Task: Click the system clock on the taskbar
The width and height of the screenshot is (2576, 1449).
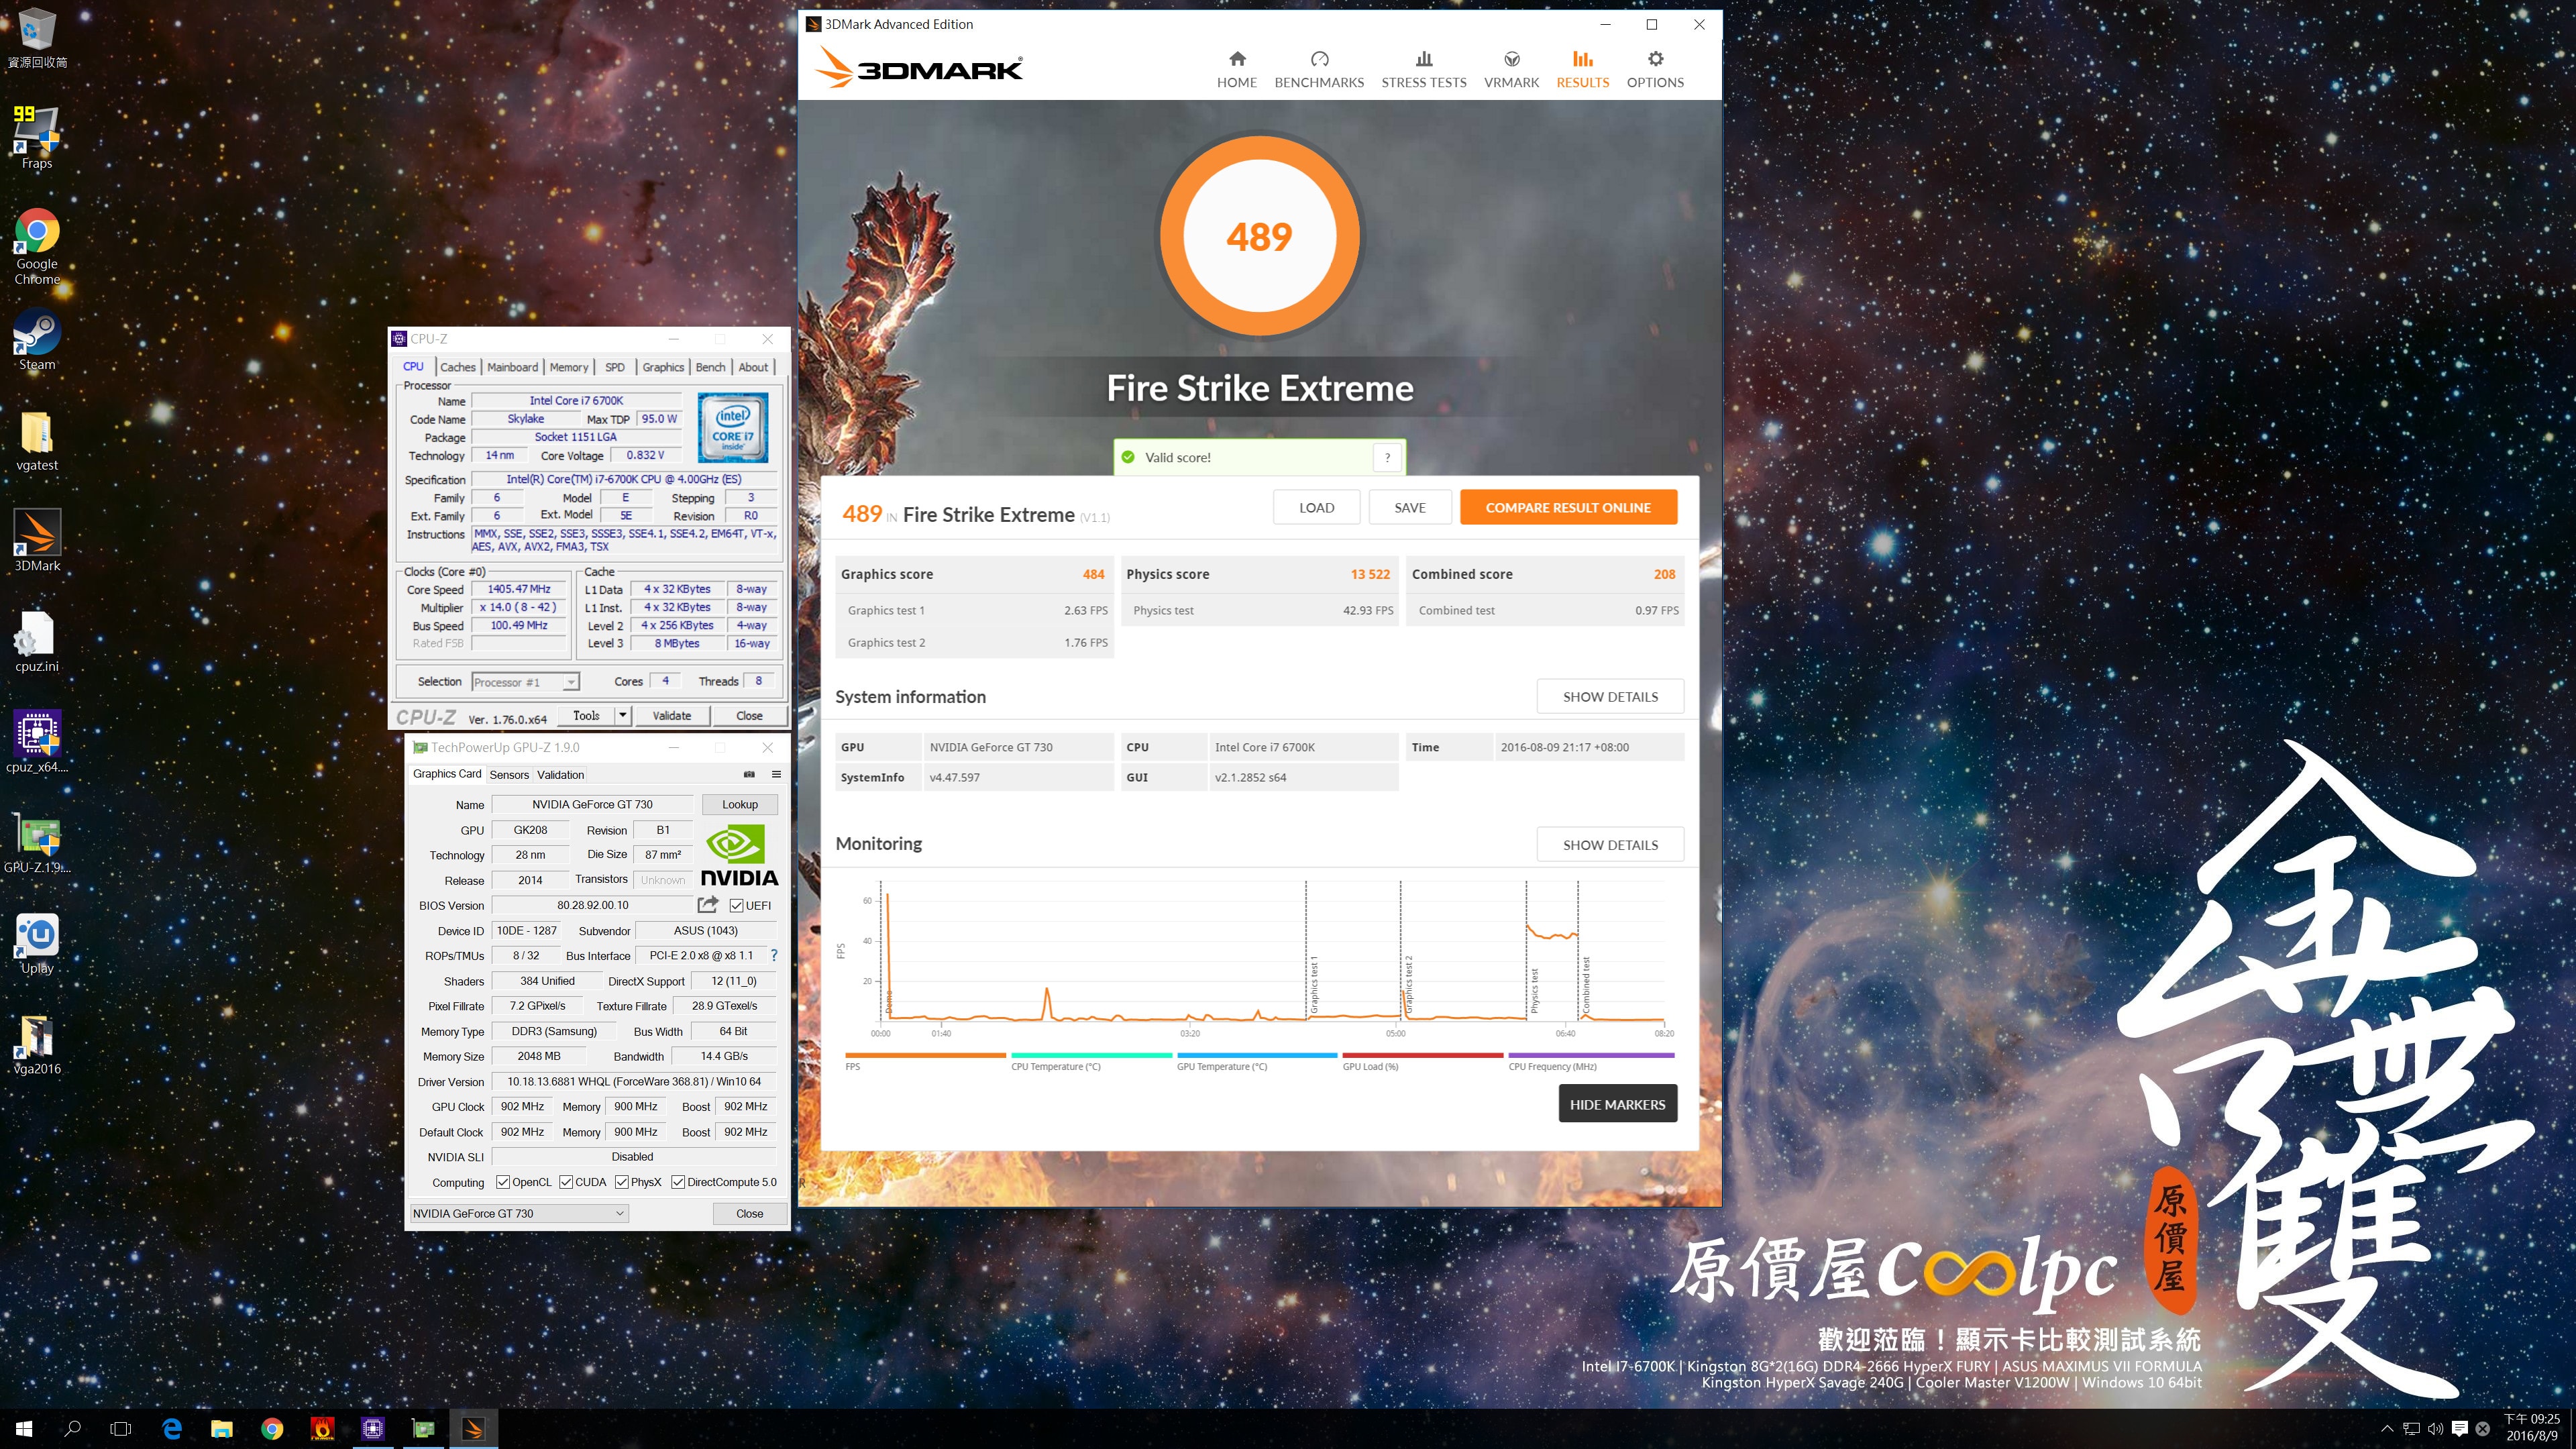Action: pos(2532,1427)
